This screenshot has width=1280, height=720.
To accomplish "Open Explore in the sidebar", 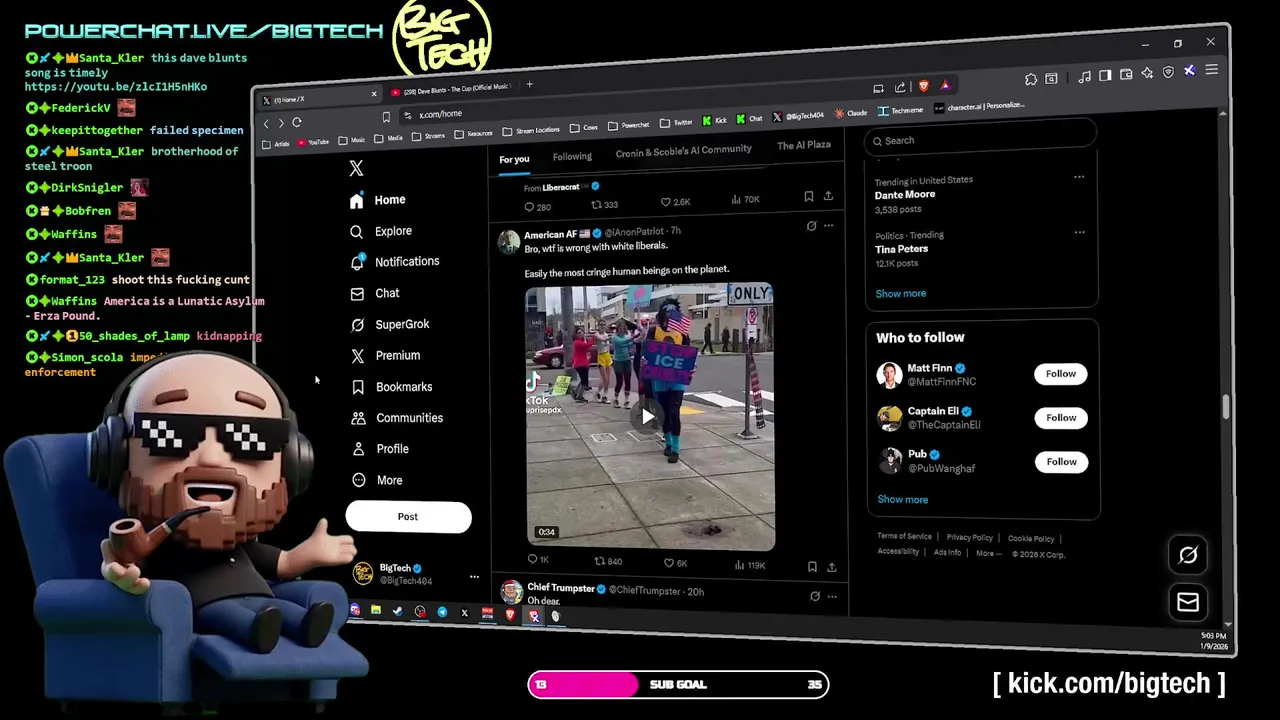I will click(x=381, y=231).
